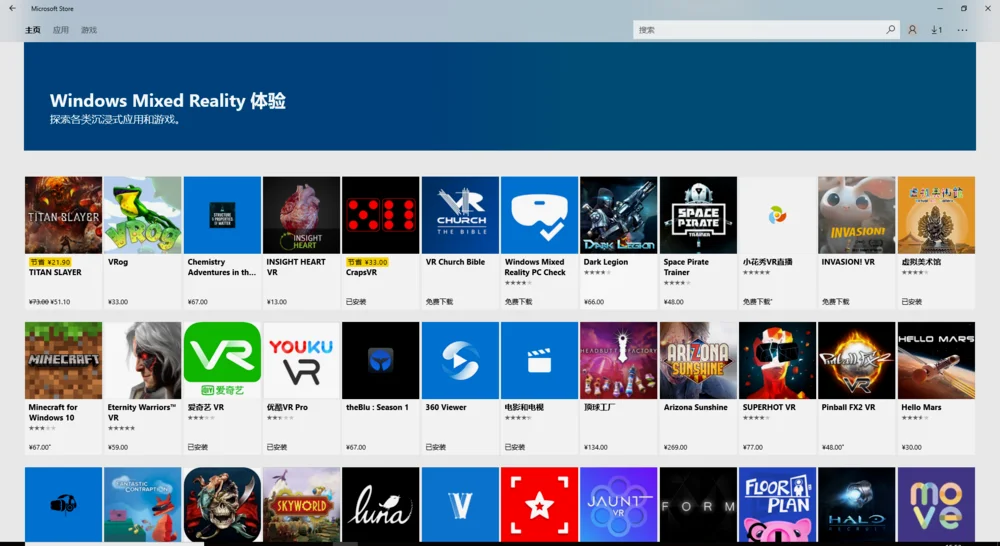
Task: Open the CrapsVR dice icon tile
Action: [381, 215]
